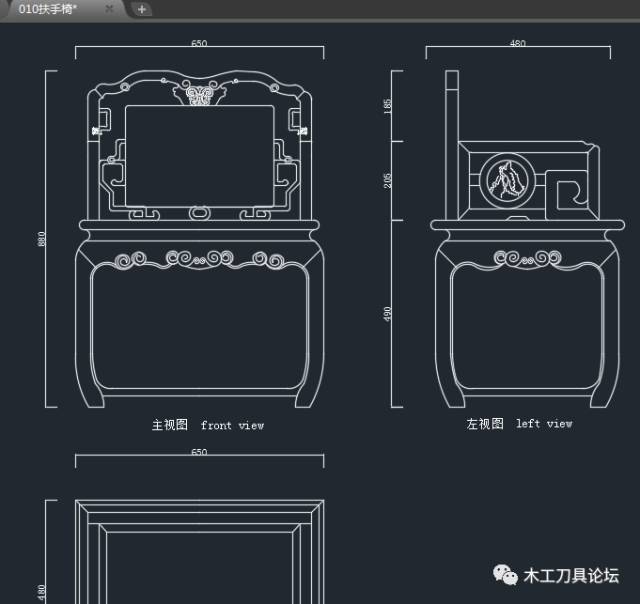Click the 木工刀具论坛 watermark text
The width and height of the screenshot is (640, 604).
(571, 575)
